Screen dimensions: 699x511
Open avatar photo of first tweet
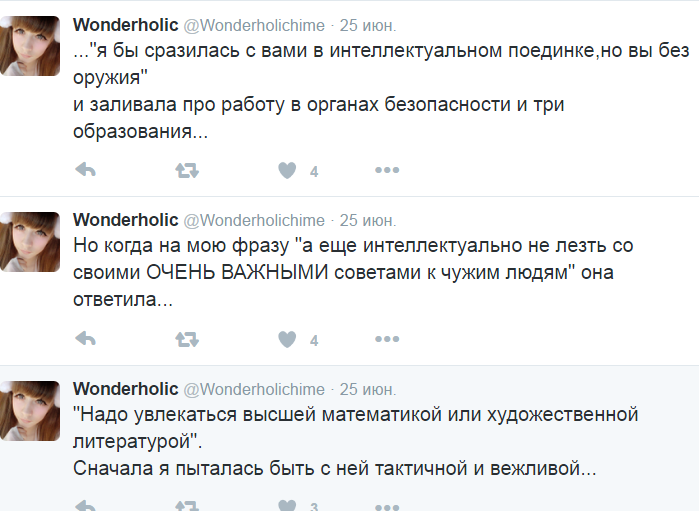click(30, 46)
